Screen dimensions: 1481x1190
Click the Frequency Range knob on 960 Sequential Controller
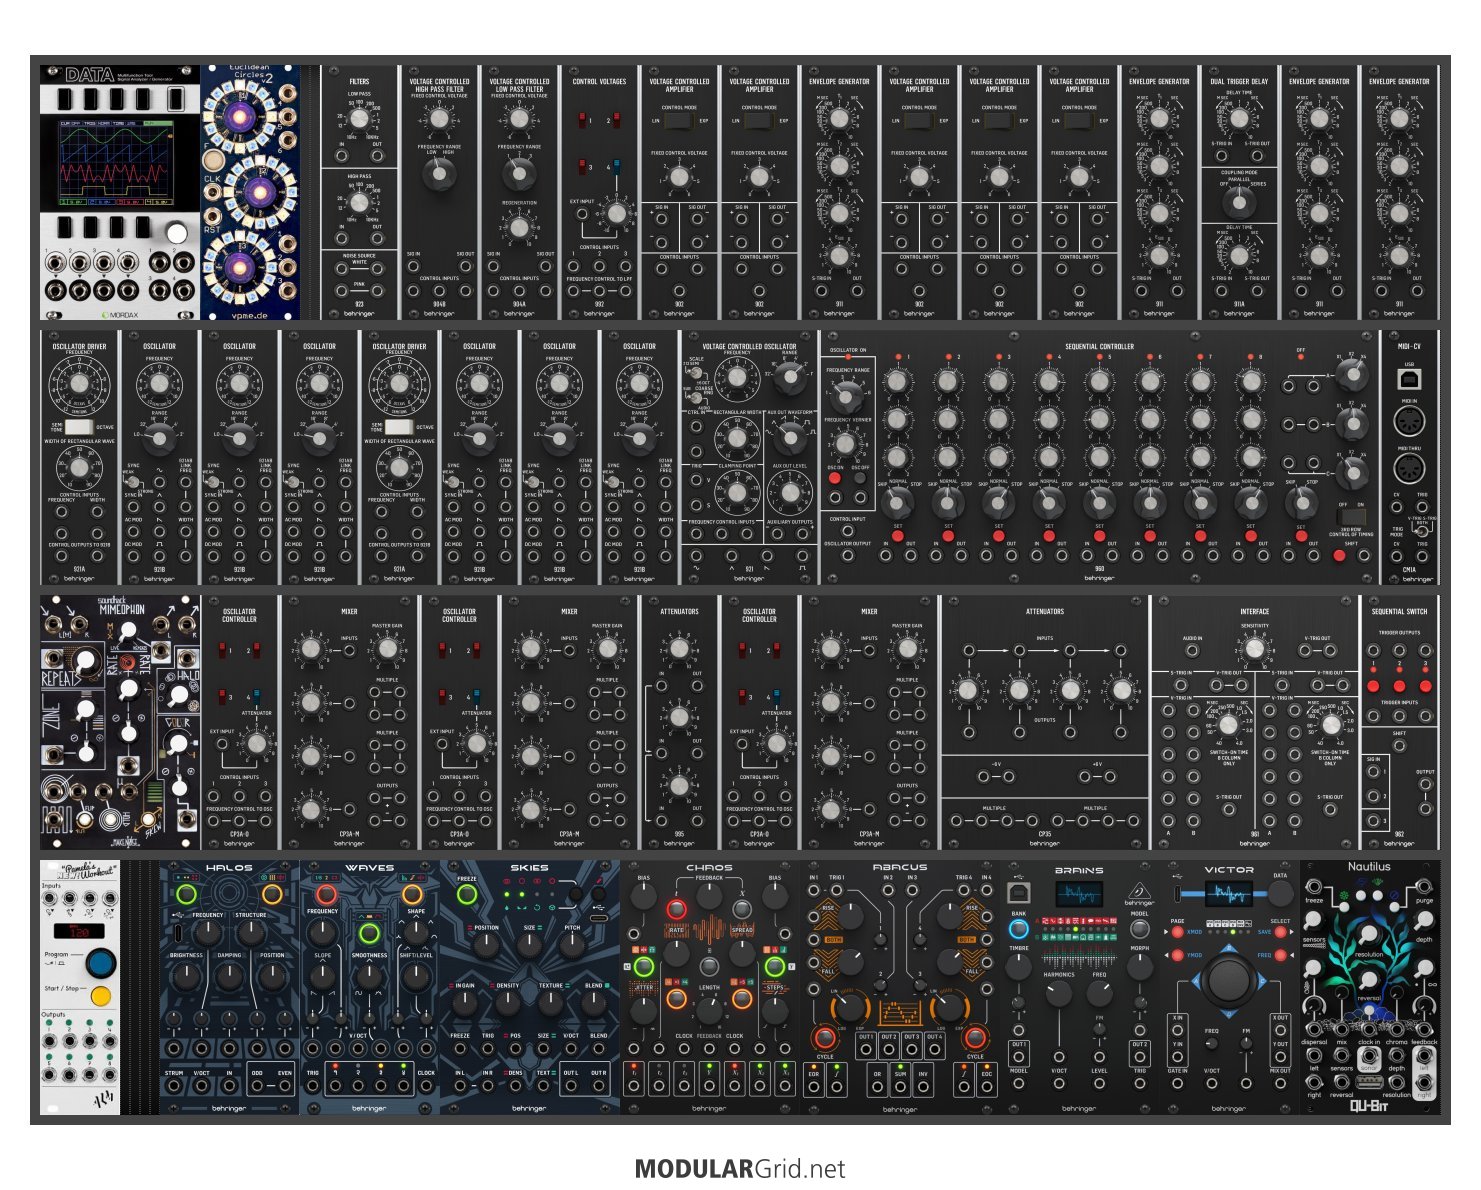click(x=846, y=396)
